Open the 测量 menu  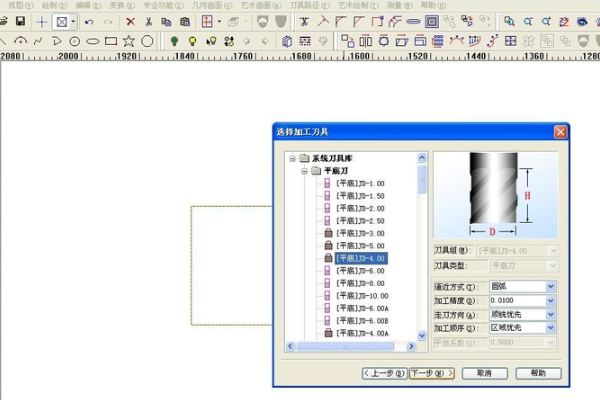[x=396, y=5]
